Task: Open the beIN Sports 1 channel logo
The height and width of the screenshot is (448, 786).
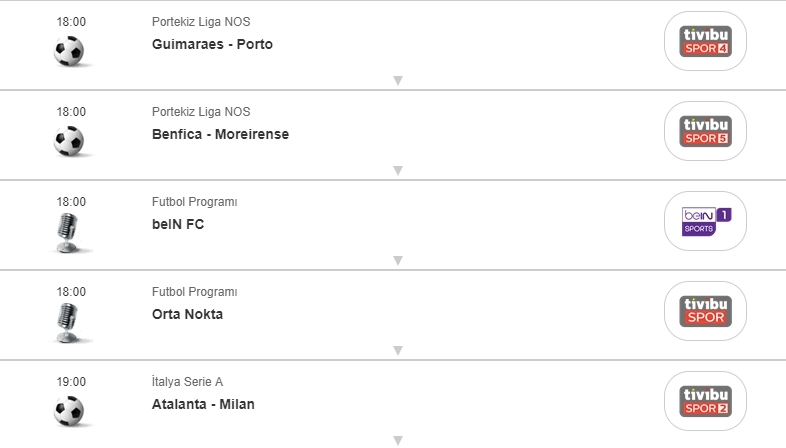Action: coord(705,221)
